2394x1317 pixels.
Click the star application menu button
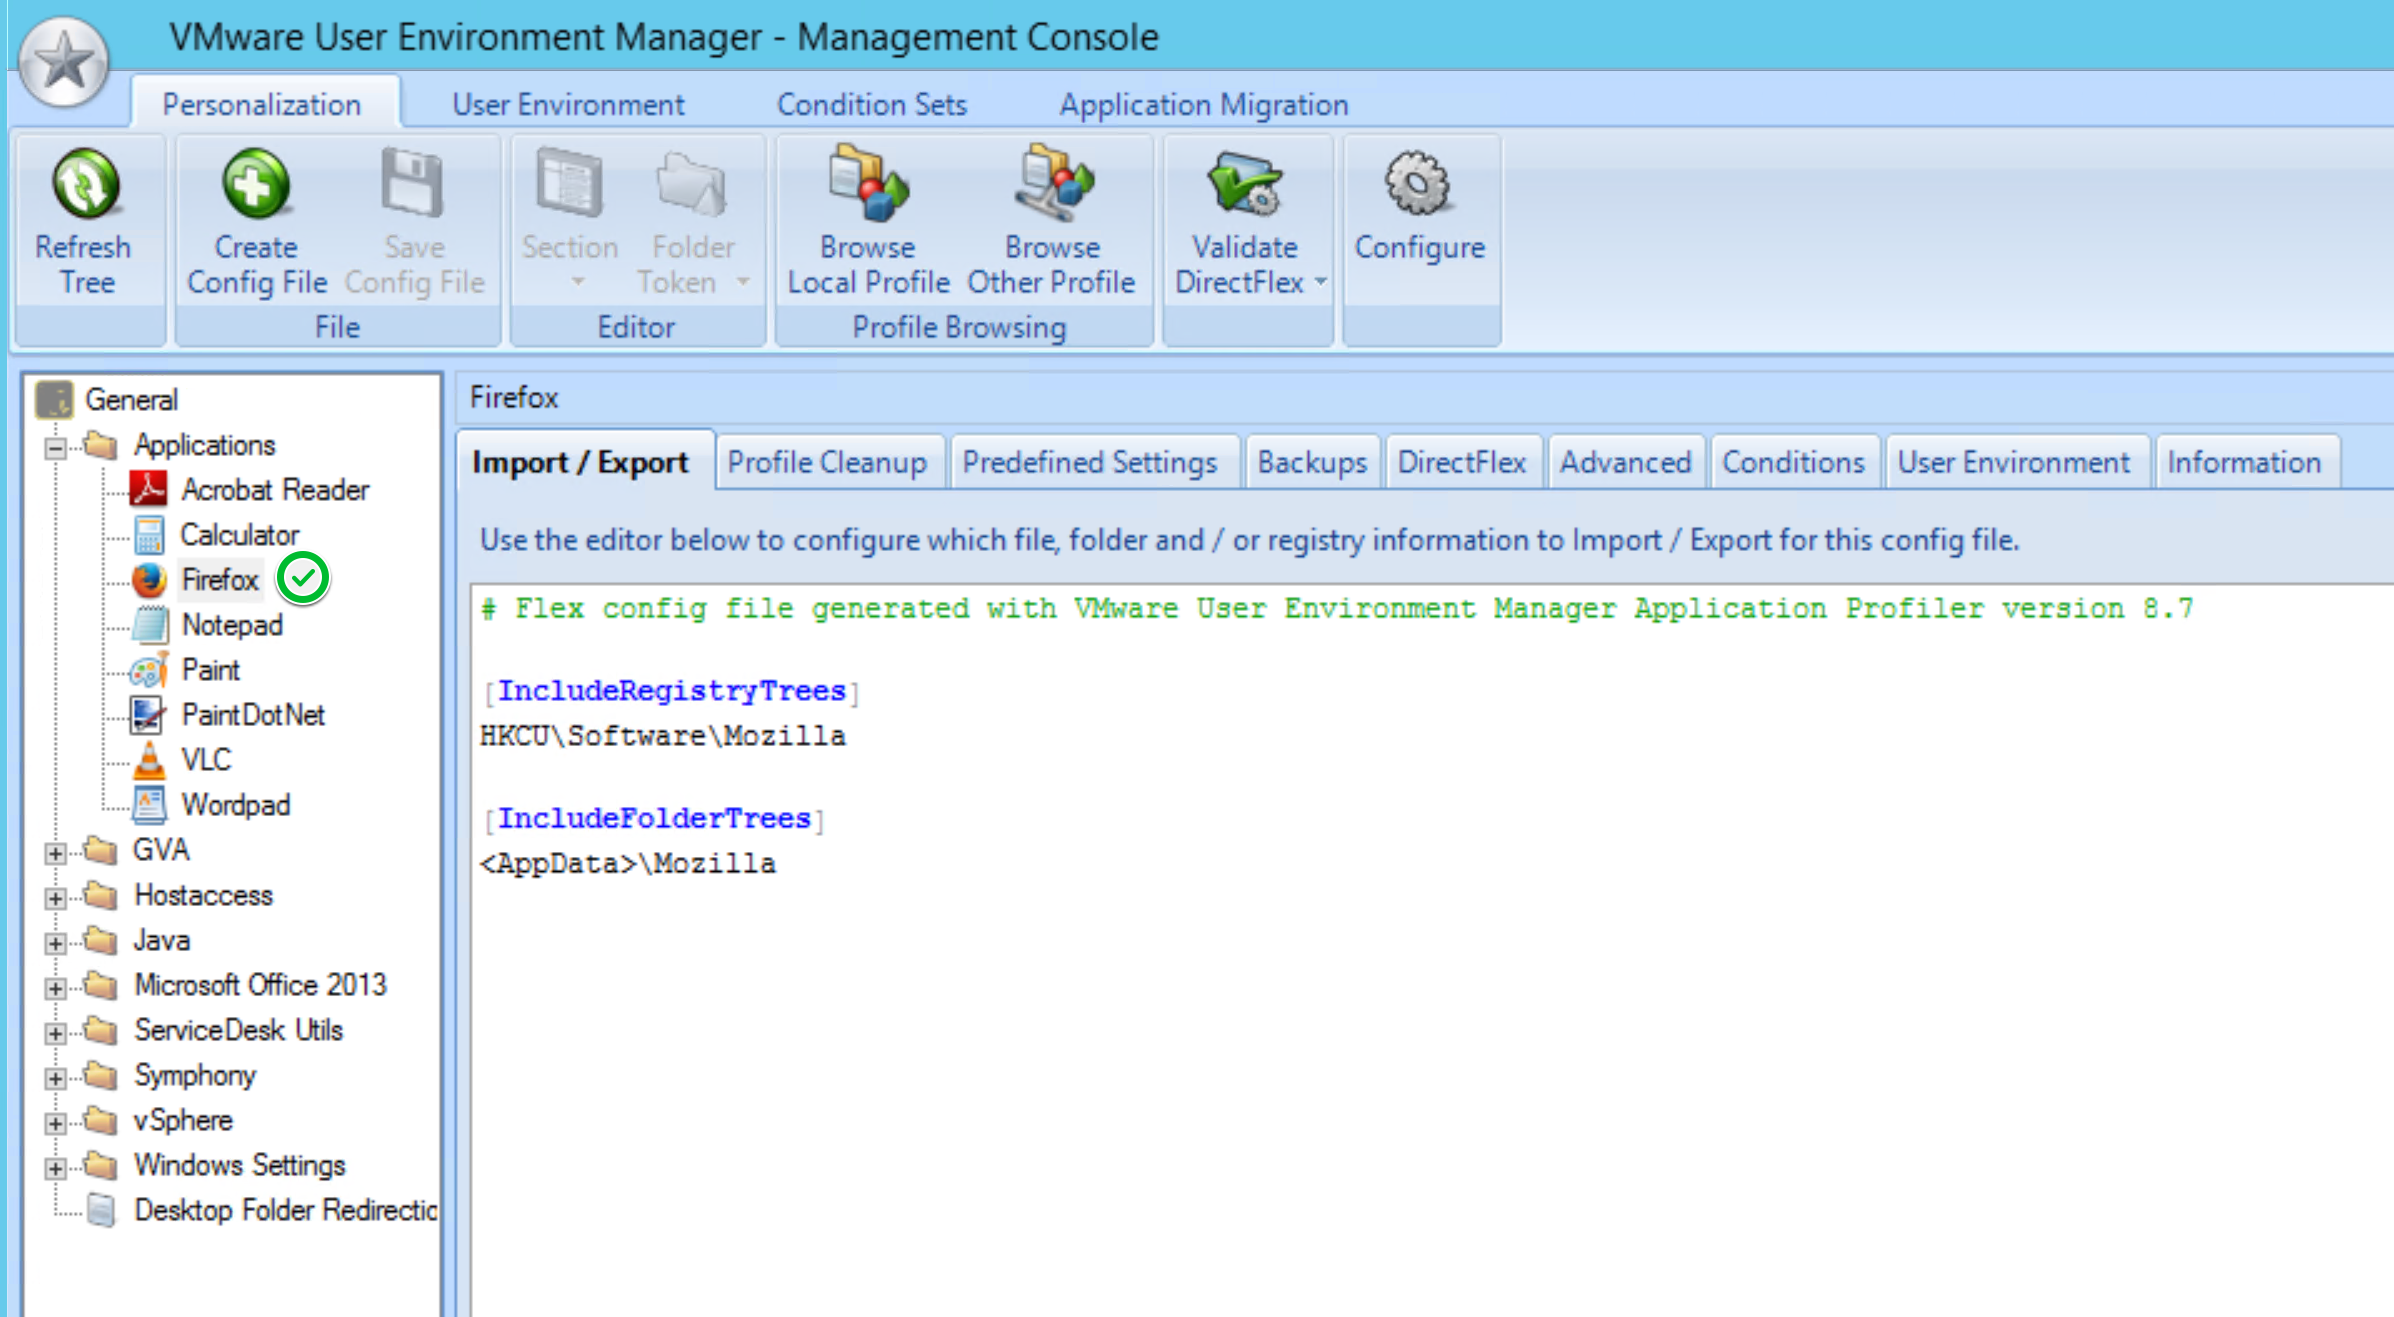coord(64,62)
